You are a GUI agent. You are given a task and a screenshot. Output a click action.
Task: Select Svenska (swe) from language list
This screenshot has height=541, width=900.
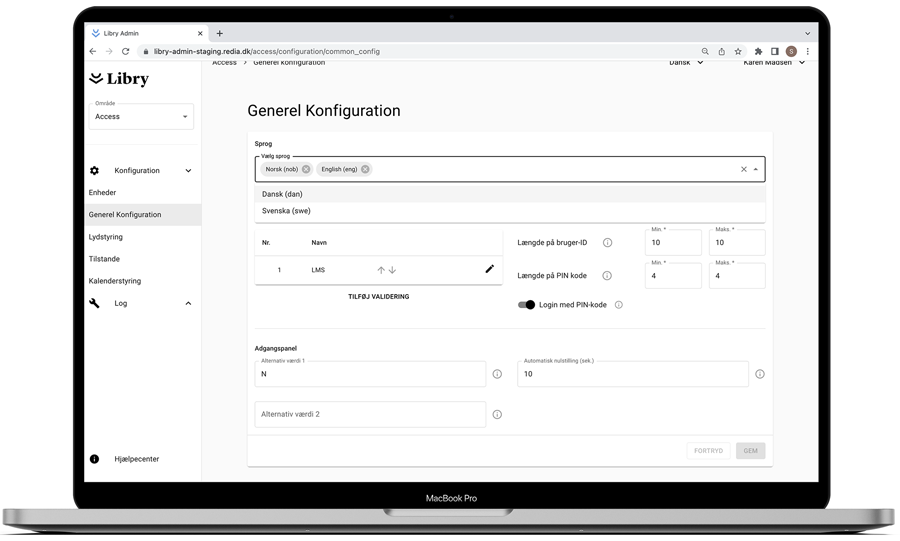[286, 211]
